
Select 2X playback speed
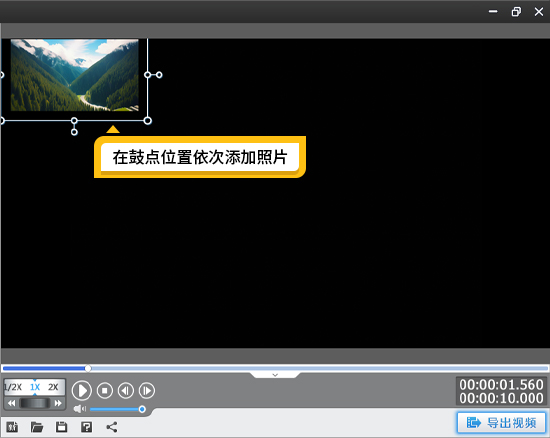(x=53, y=387)
